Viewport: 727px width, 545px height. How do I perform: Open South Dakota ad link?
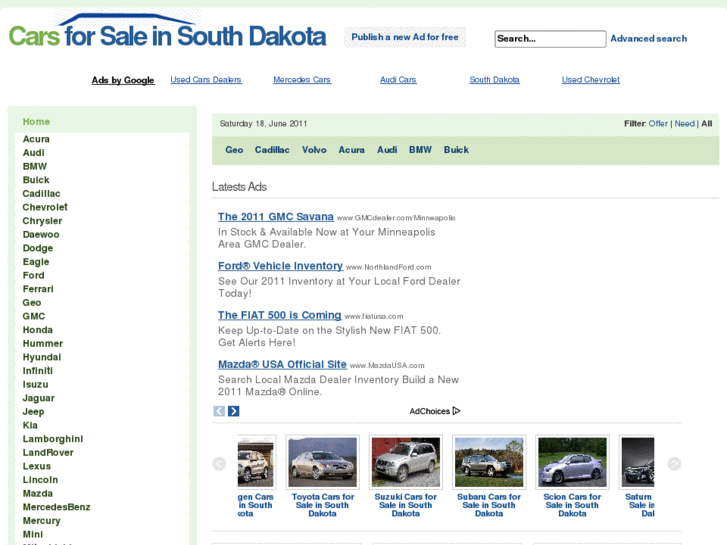click(494, 80)
